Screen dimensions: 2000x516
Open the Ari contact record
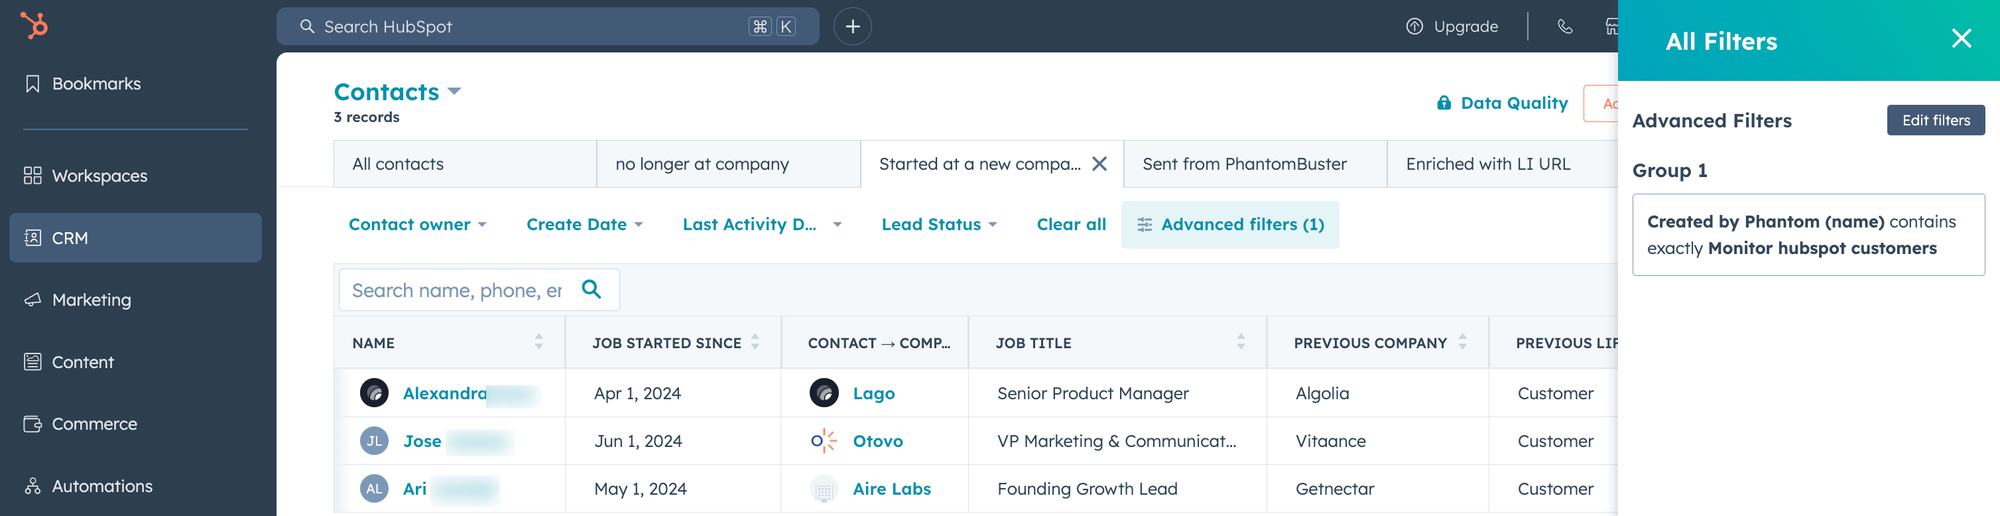coord(415,489)
